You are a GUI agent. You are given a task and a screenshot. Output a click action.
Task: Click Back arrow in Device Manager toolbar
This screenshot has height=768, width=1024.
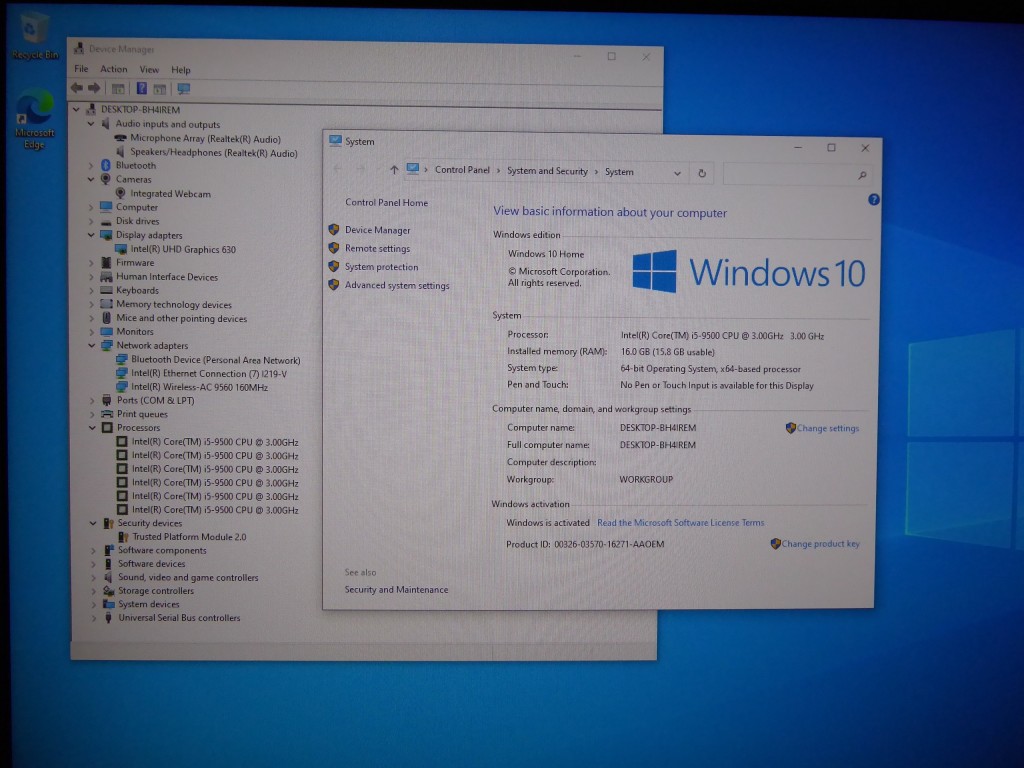(x=77, y=88)
